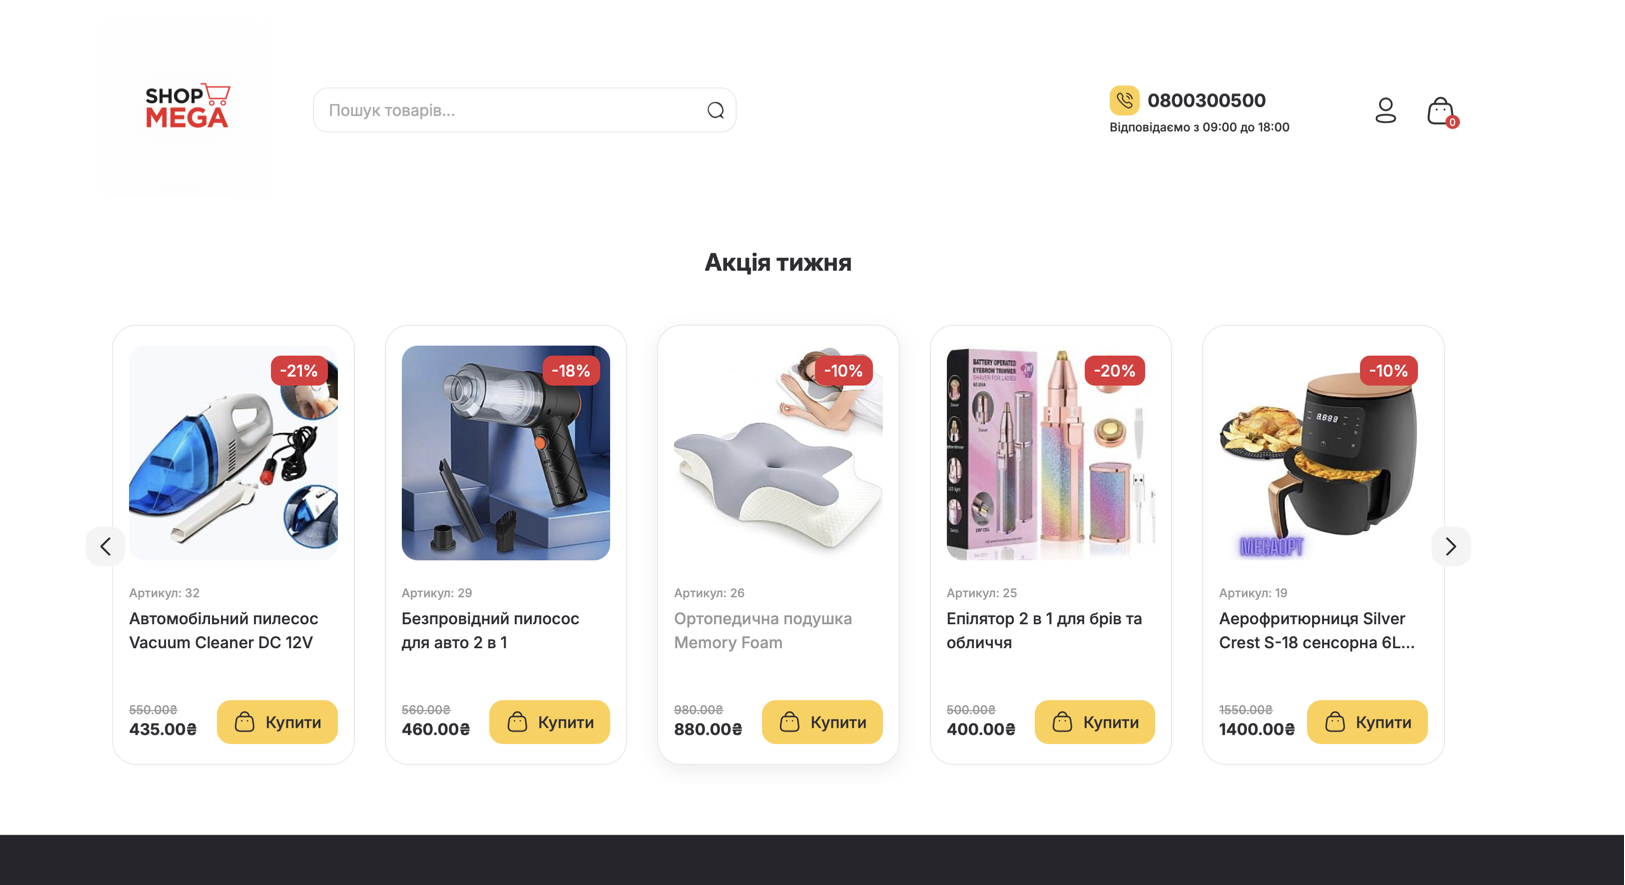The width and height of the screenshot is (1625, 885).
Task: Buy the Vacuum Cleaner DC 12V
Action: tap(277, 722)
